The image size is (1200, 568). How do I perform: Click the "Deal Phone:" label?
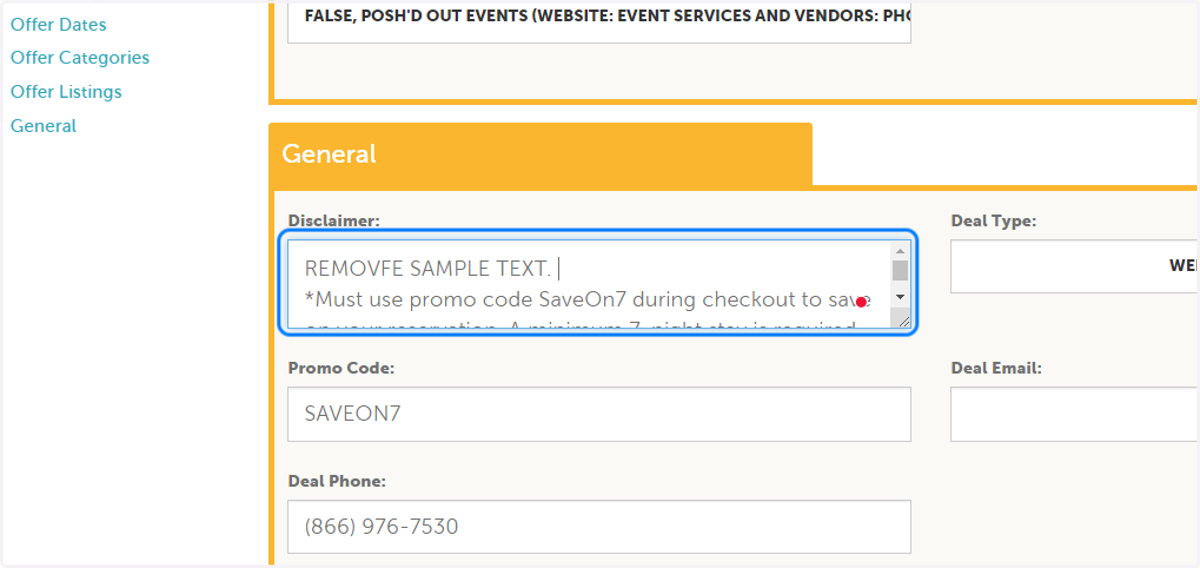[x=337, y=481]
